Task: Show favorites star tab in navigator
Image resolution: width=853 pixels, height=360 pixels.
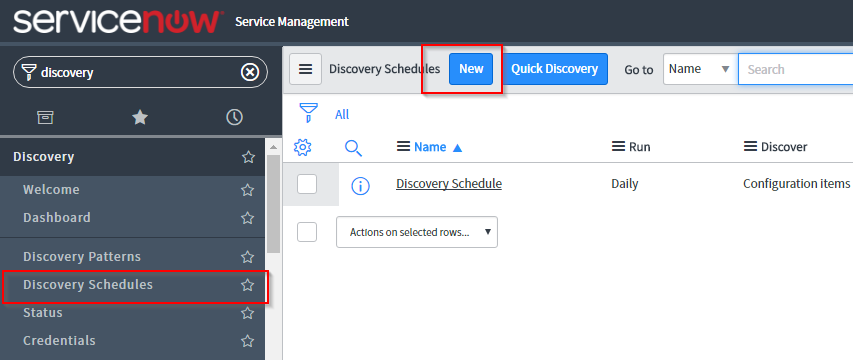Action: tap(140, 117)
